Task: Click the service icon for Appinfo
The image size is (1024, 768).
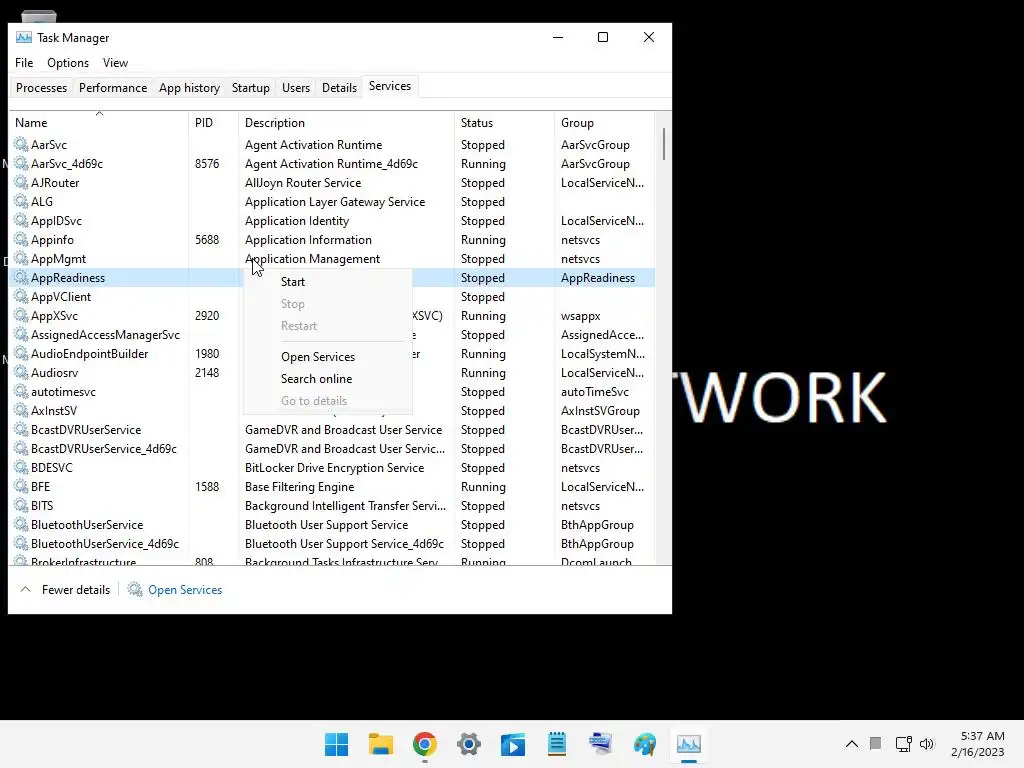Action: coord(21,240)
